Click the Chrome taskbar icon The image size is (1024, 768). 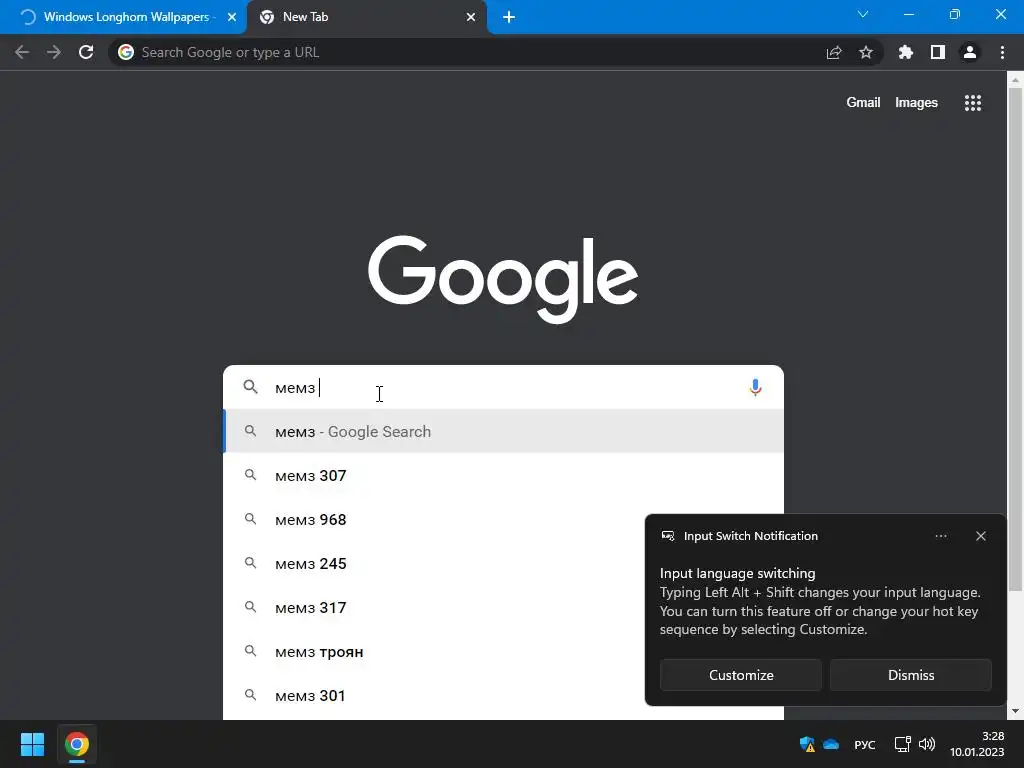(76, 744)
